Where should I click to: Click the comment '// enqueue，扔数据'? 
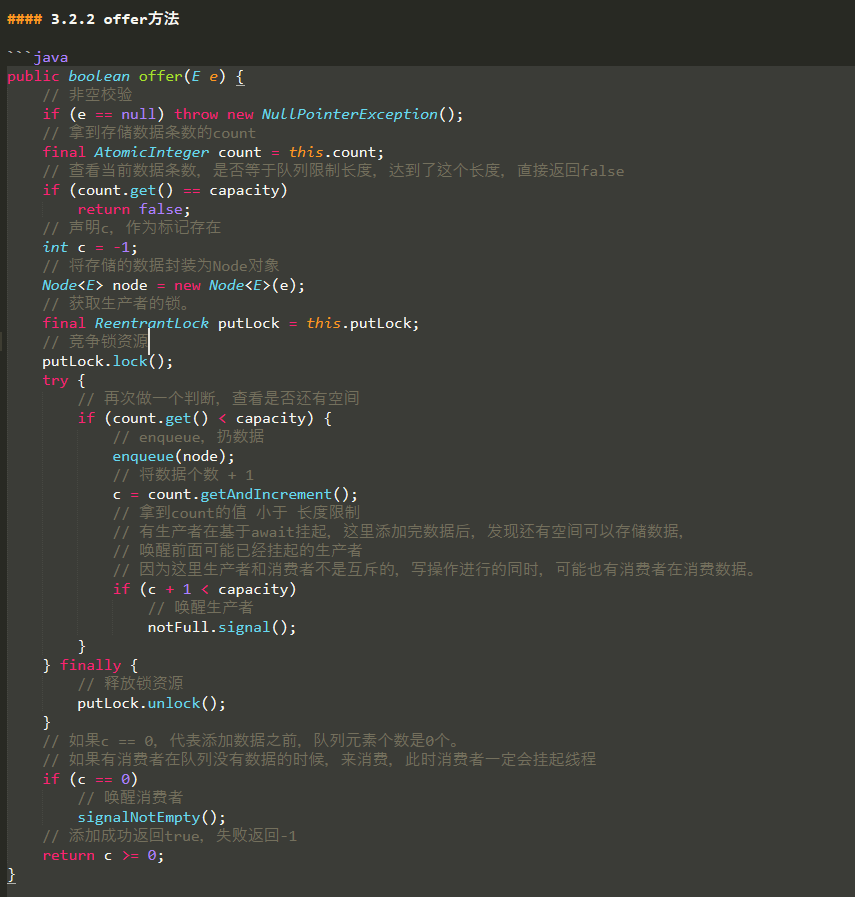(x=188, y=437)
